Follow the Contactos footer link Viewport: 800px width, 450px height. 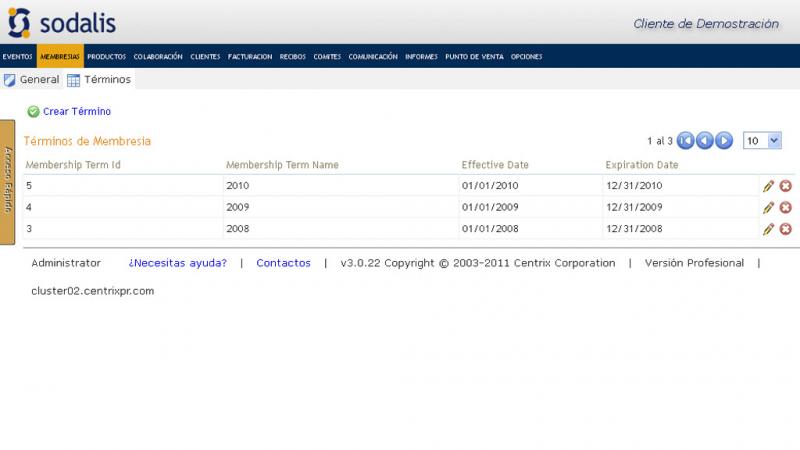point(283,263)
